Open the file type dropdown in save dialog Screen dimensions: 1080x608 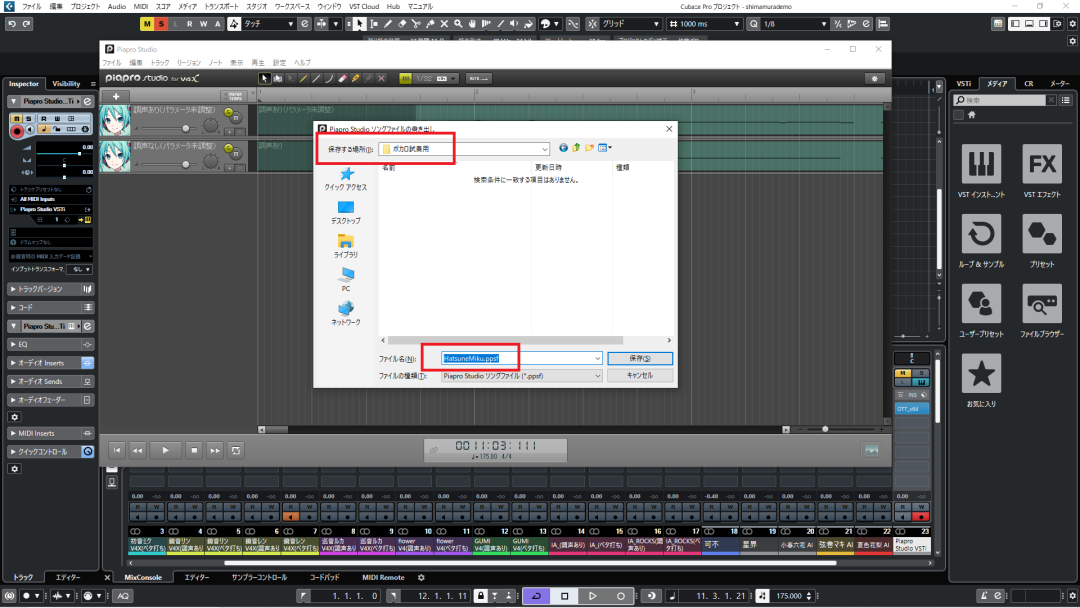[521, 376]
